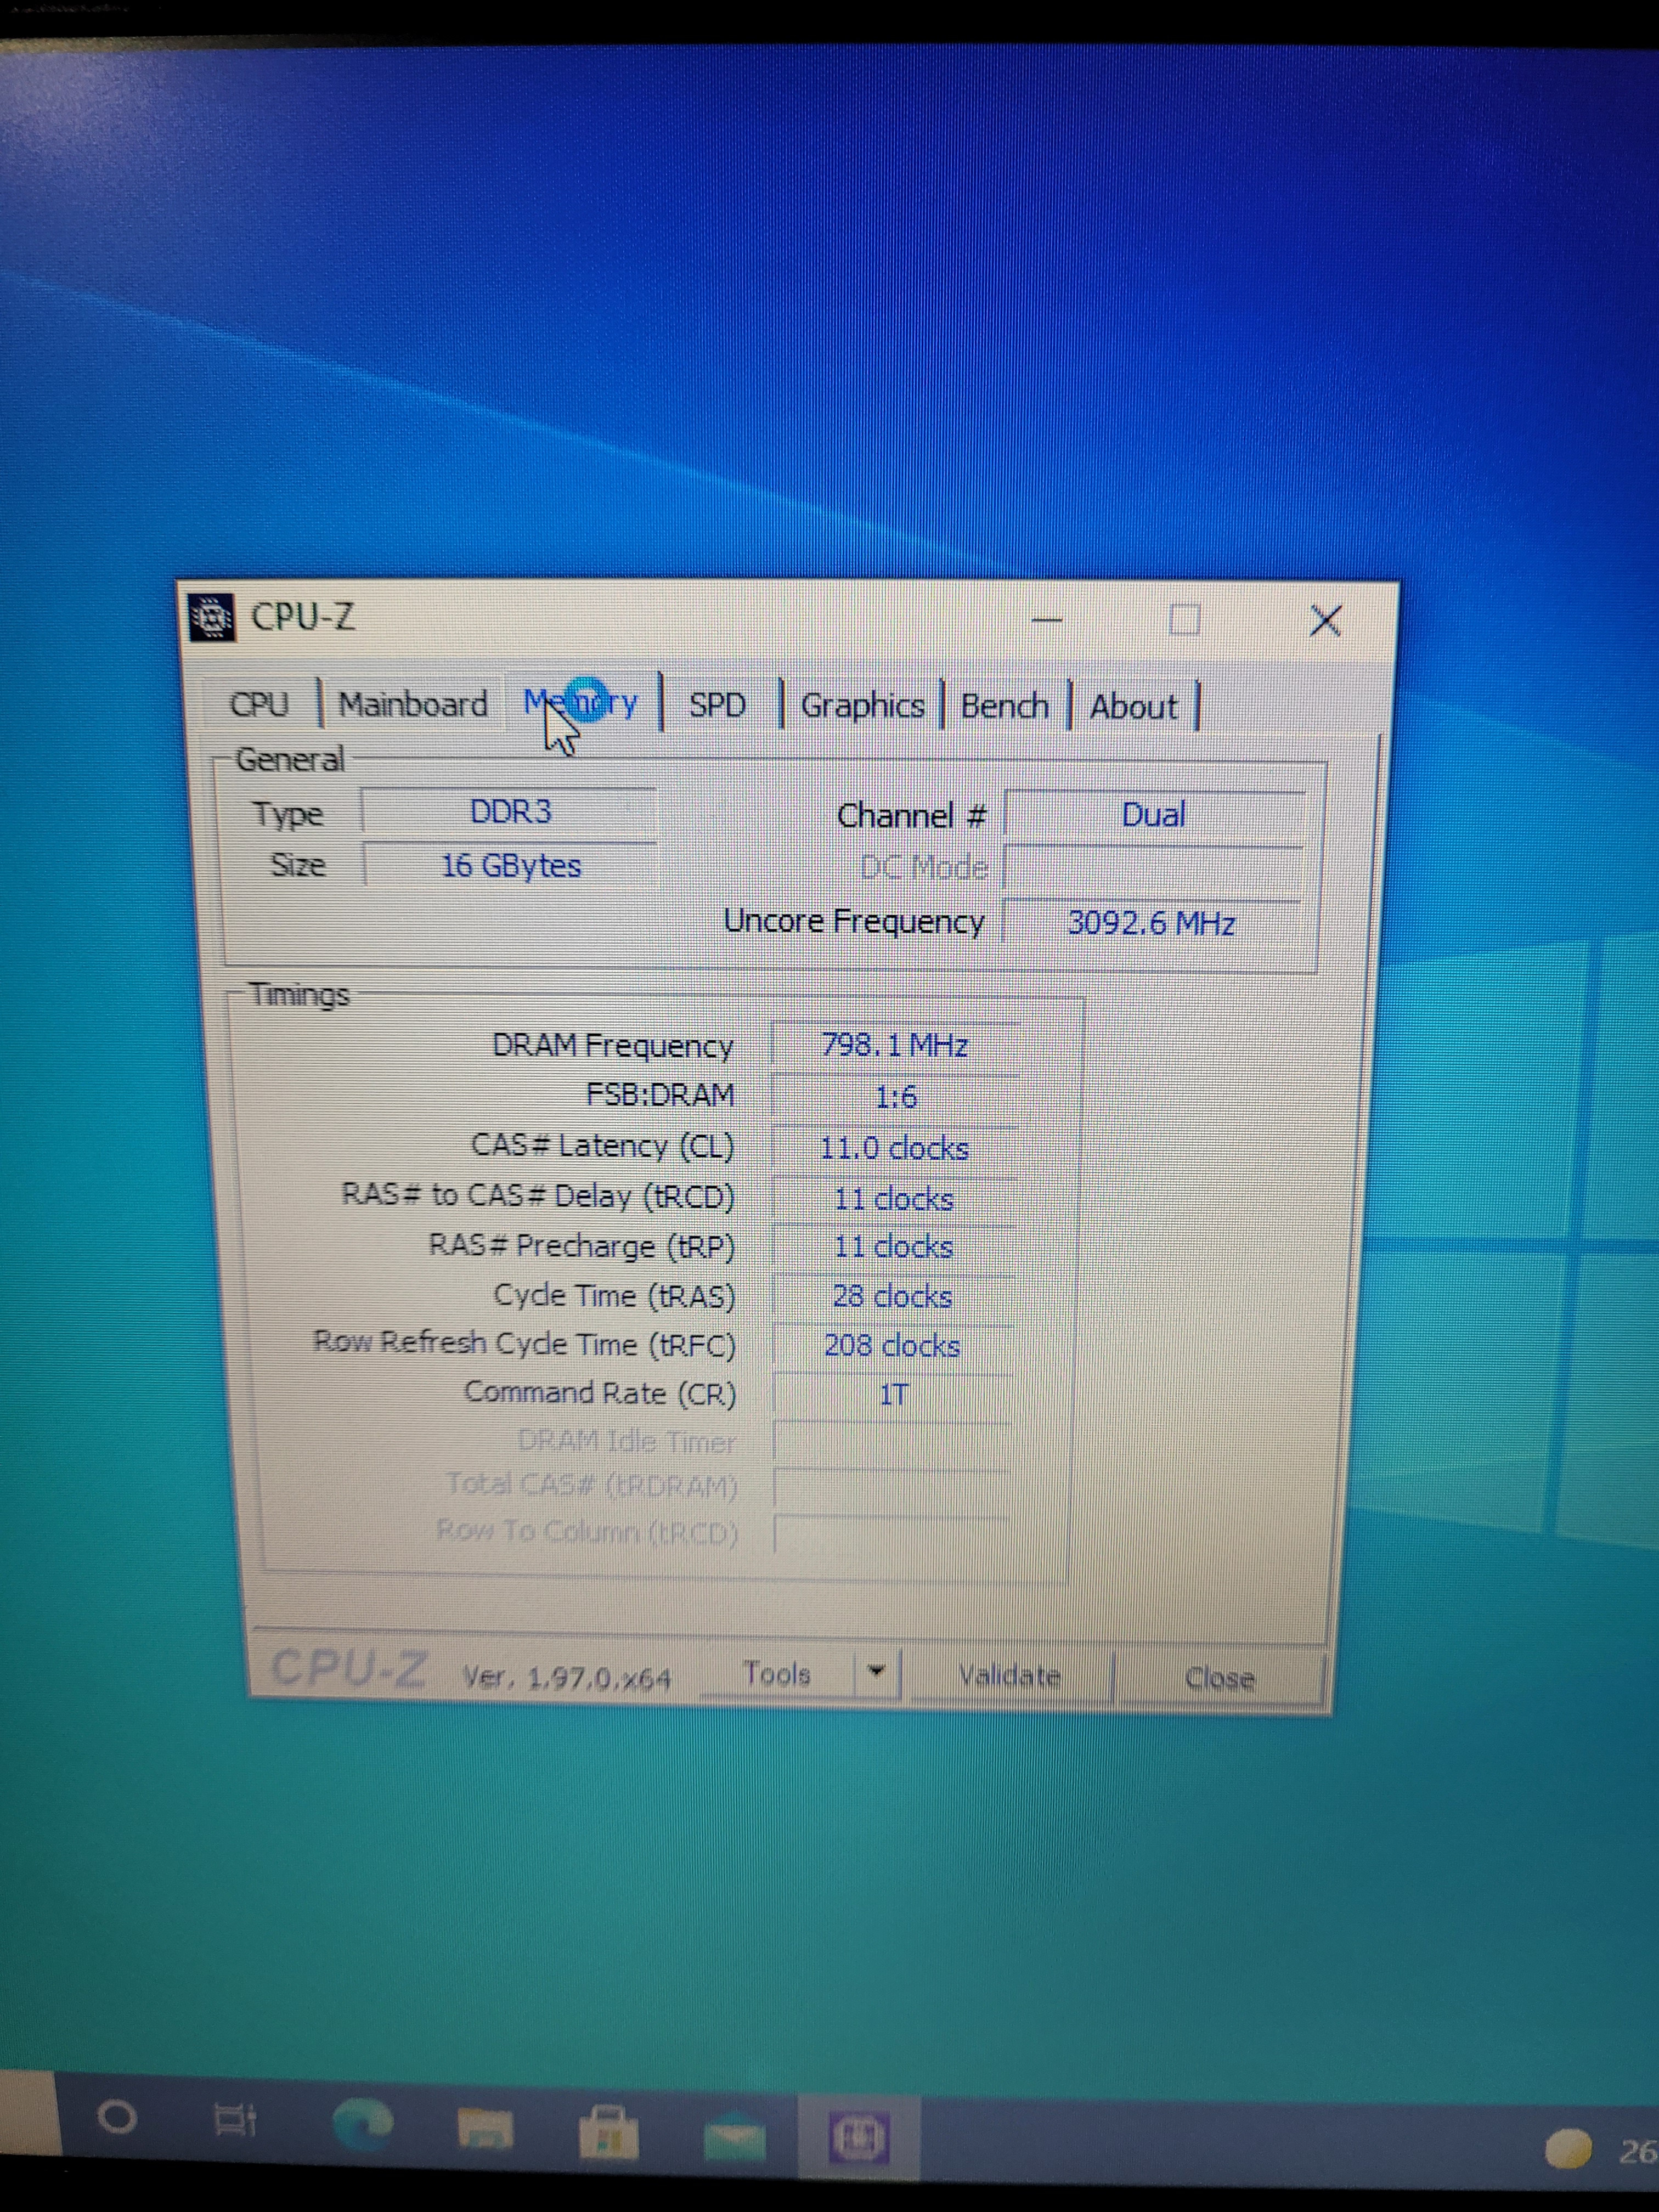Switch to the Graphics tab
This screenshot has height=2212, width=1659.
(x=862, y=706)
